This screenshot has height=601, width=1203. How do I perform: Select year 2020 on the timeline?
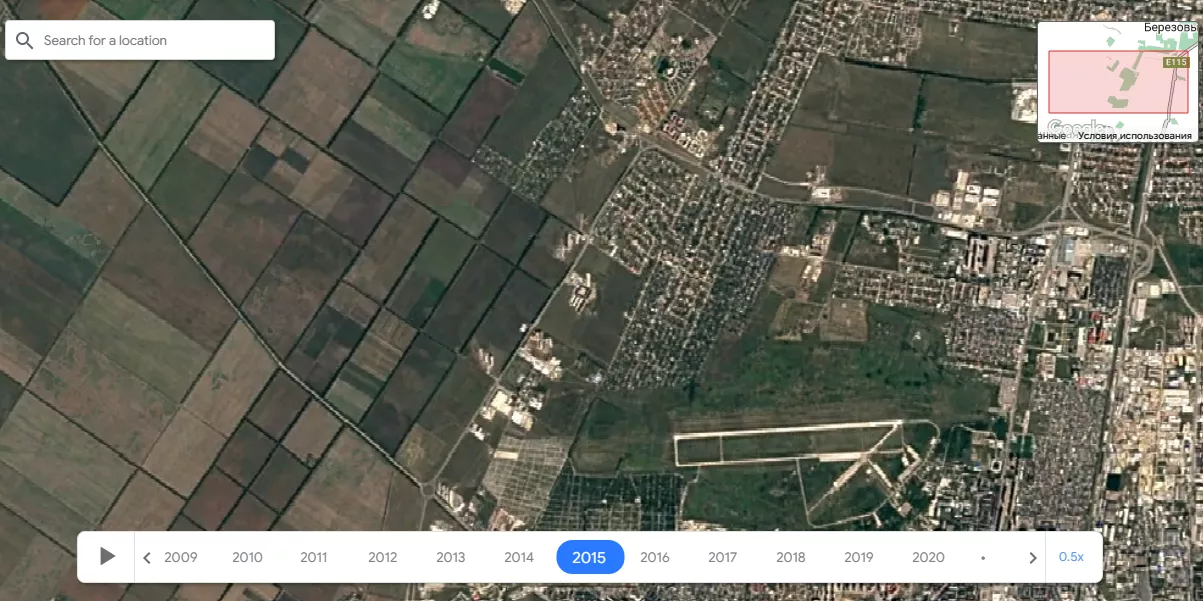pos(928,558)
